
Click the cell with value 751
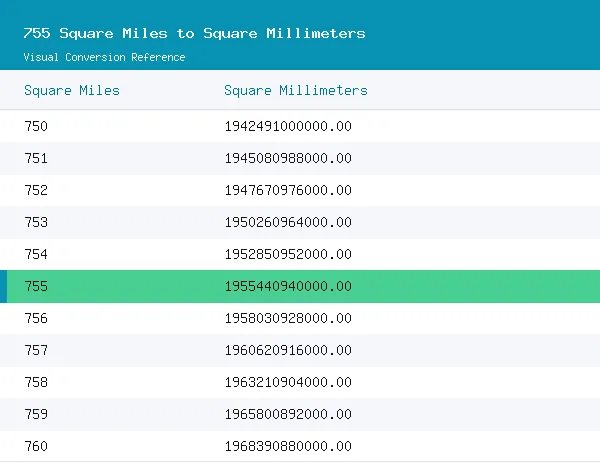click(36, 158)
